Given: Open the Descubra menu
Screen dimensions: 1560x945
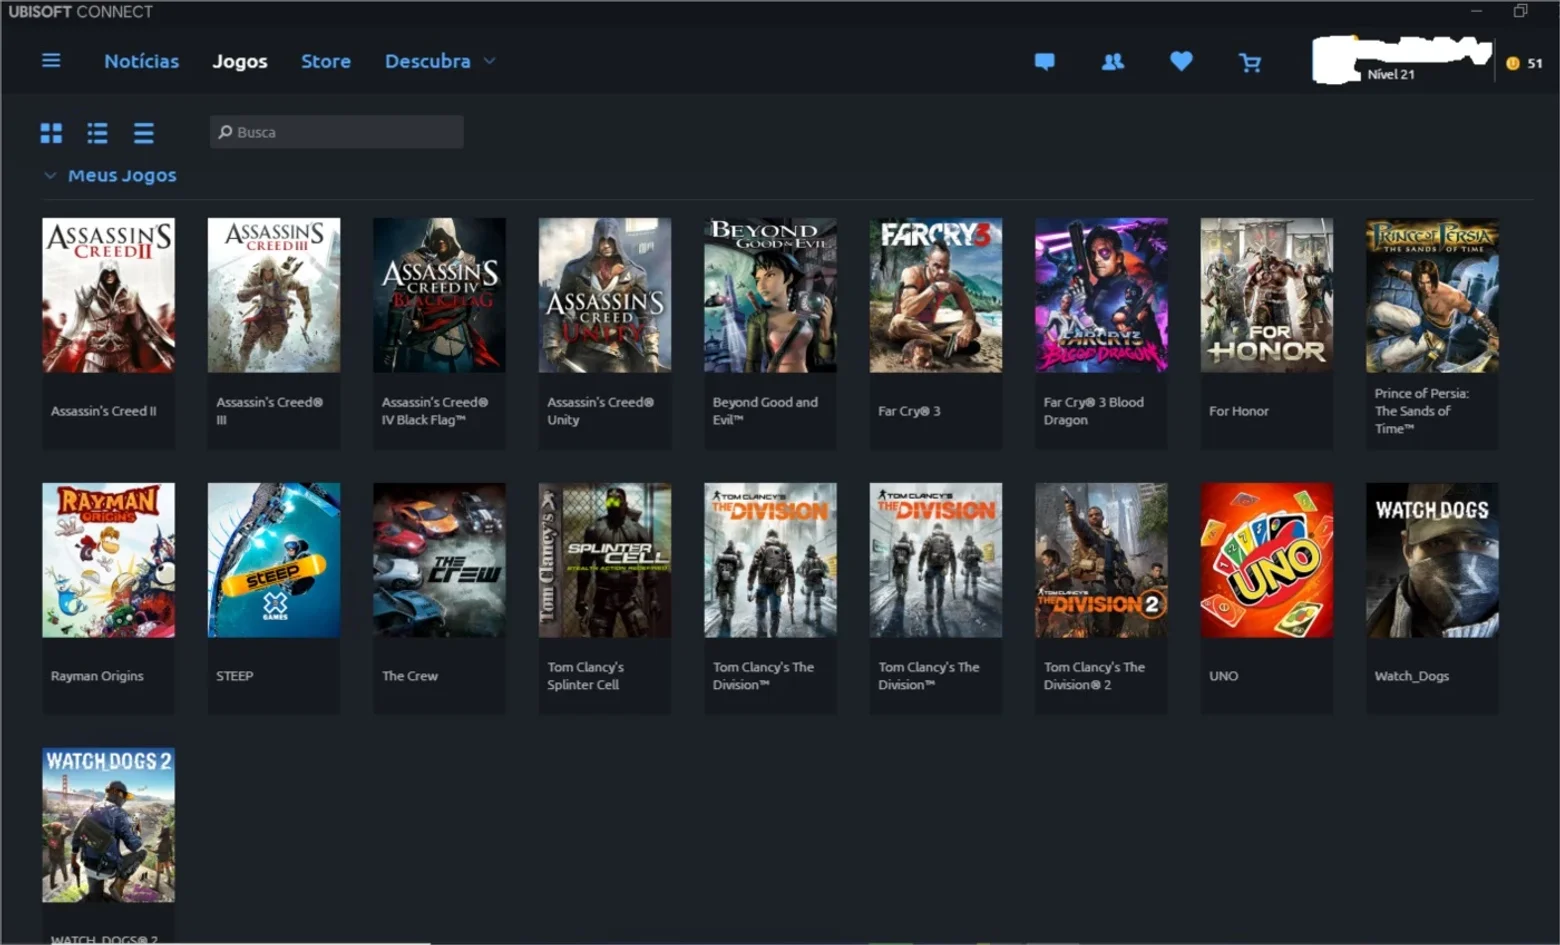Looking at the screenshot, I should (428, 61).
